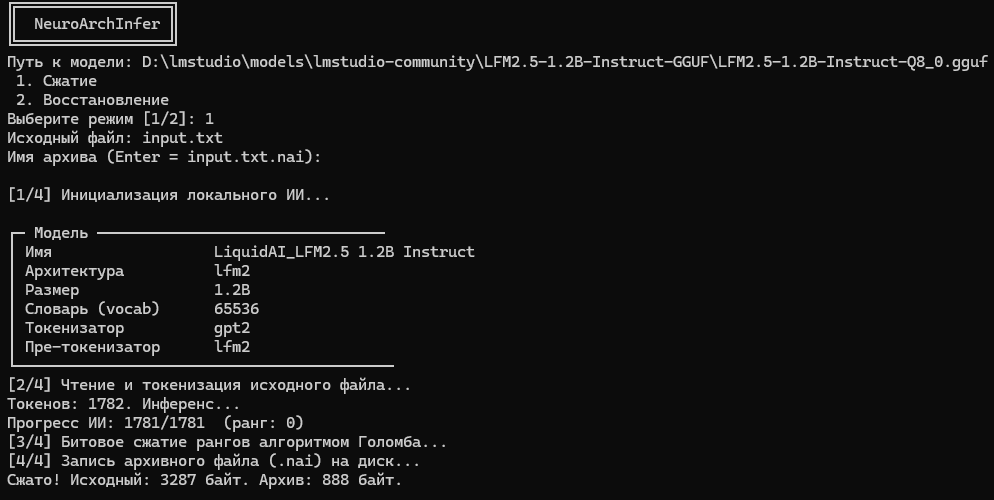Click step [2/4] Чтение и токенизация line

[209, 385]
